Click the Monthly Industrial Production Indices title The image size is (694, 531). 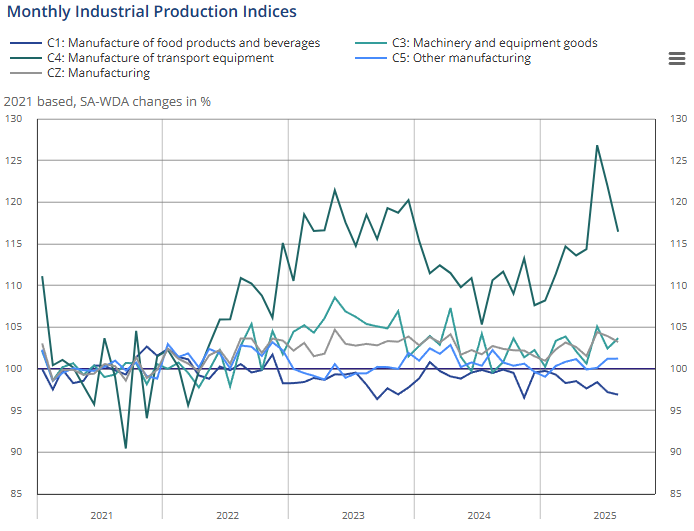click(x=151, y=12)
